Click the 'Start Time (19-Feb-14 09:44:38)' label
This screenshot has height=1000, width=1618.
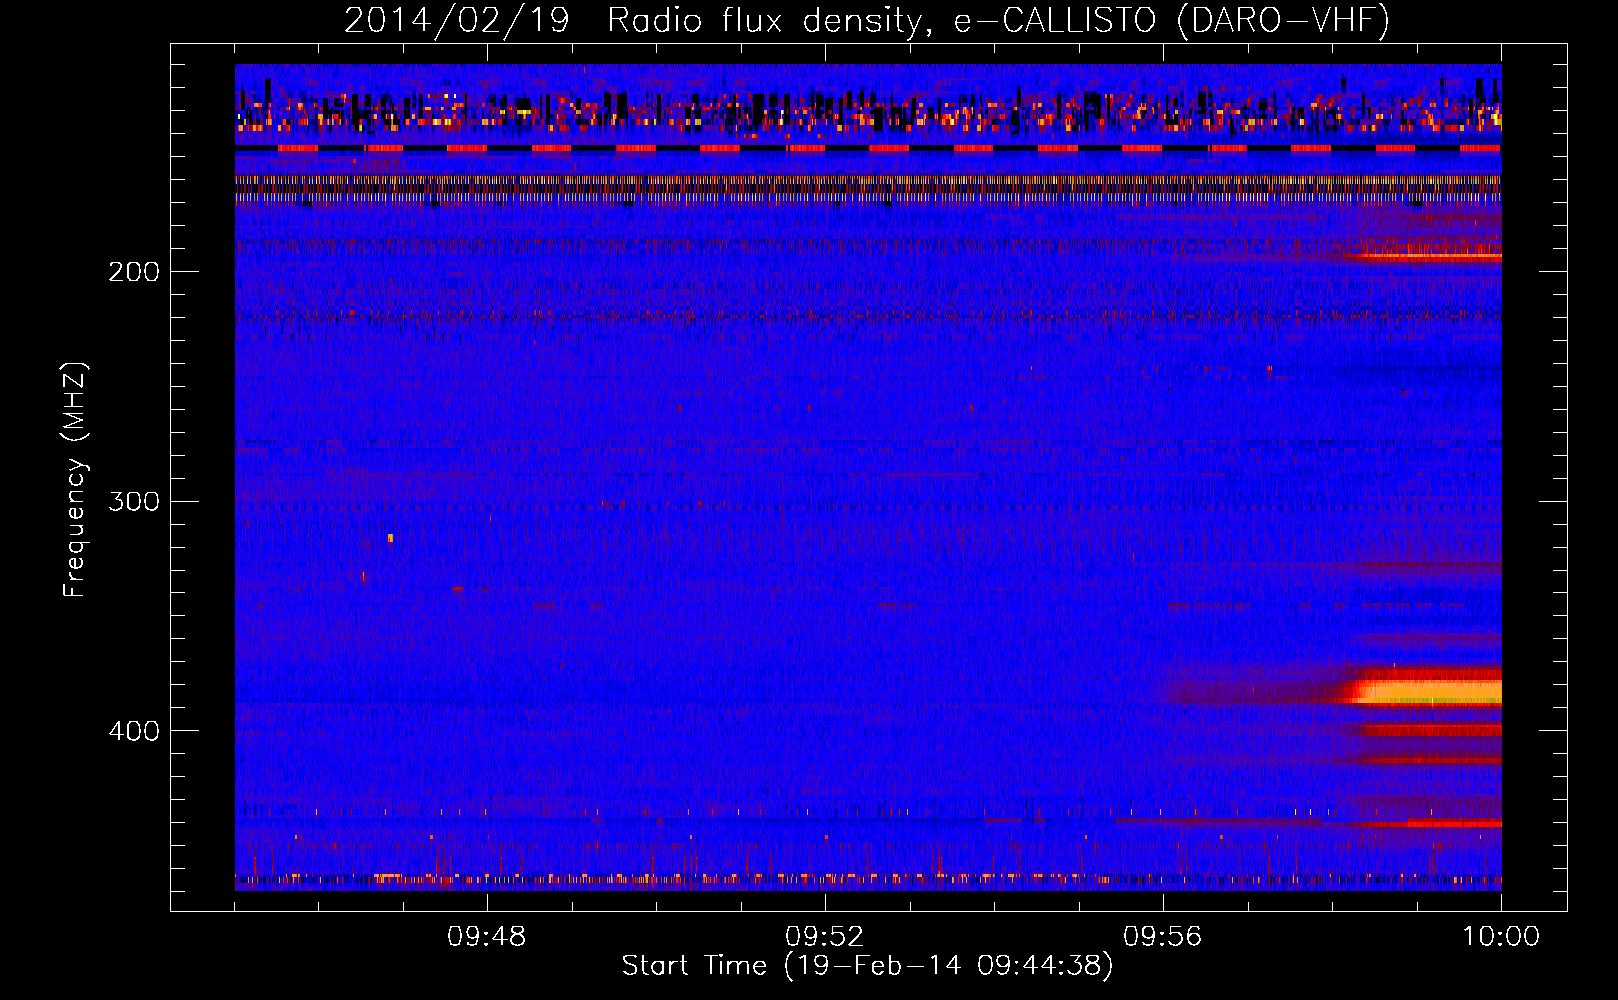click(867, 966)
